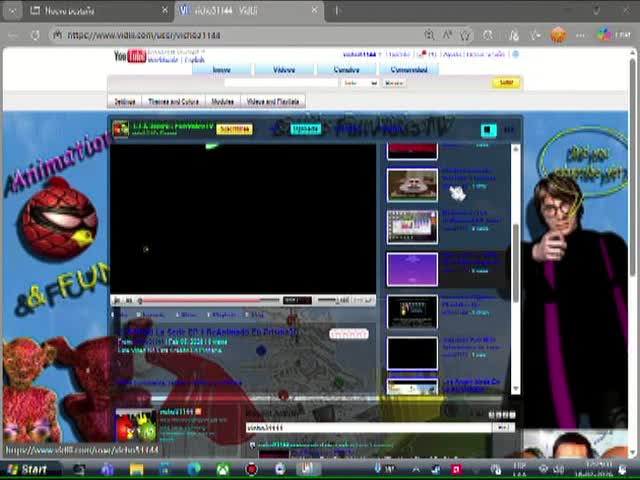
Task: Select the Videos and Playlists tab
Action: coord(272,101)
